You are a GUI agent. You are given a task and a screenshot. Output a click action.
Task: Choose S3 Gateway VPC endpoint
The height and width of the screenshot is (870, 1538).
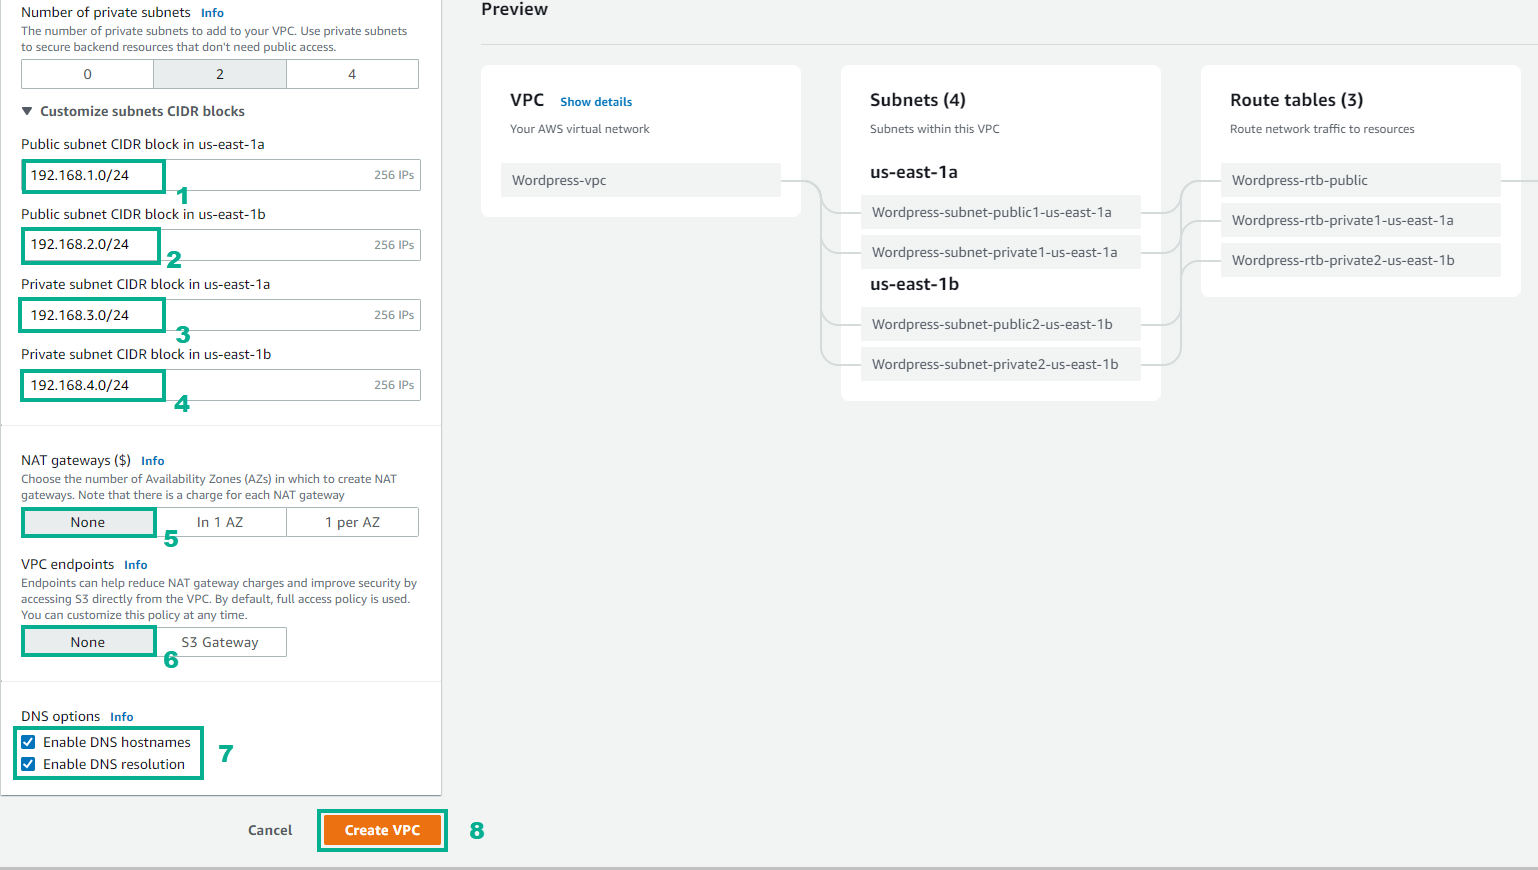point(220,642)
